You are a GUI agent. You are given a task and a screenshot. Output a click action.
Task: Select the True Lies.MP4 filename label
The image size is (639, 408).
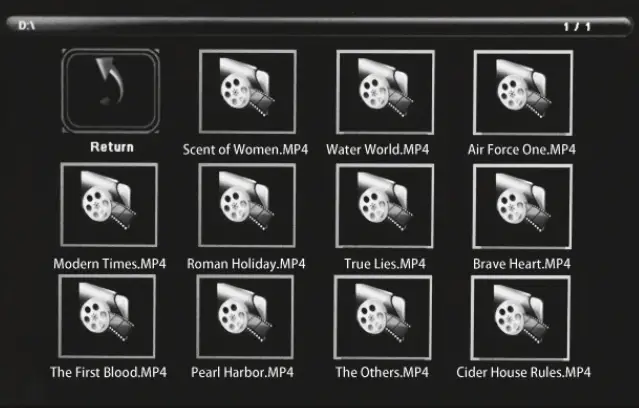tap(385, 264)
